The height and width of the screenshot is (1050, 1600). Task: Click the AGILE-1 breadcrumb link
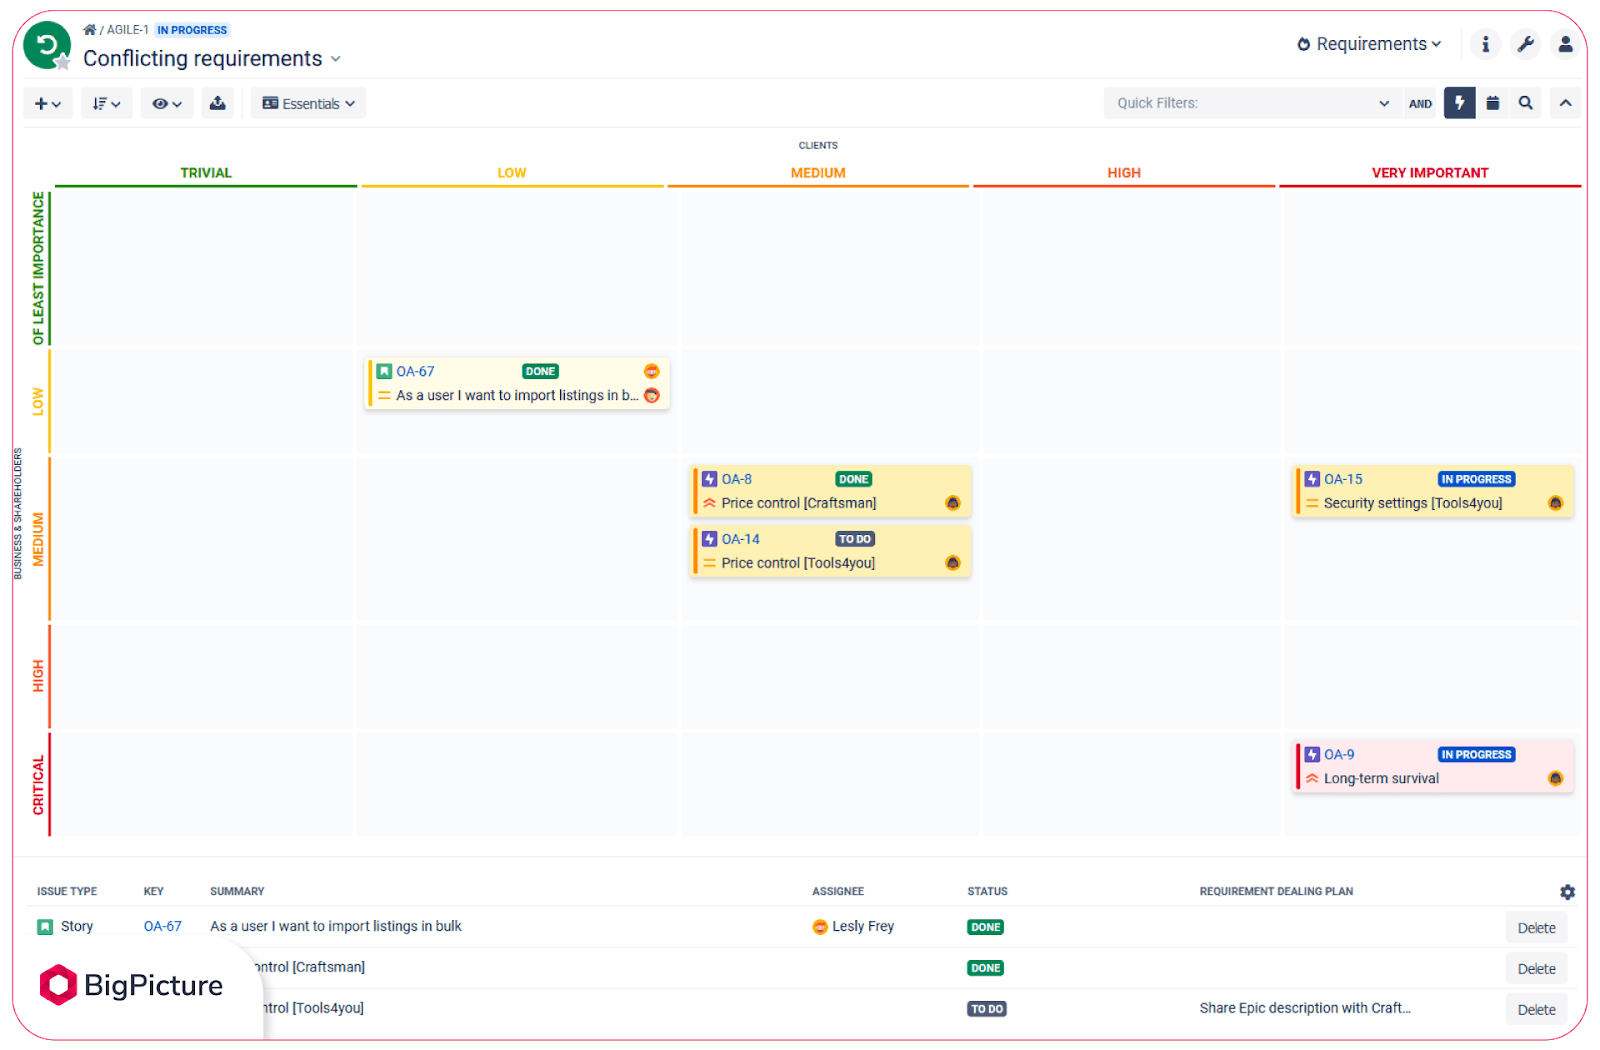[128, 30]
